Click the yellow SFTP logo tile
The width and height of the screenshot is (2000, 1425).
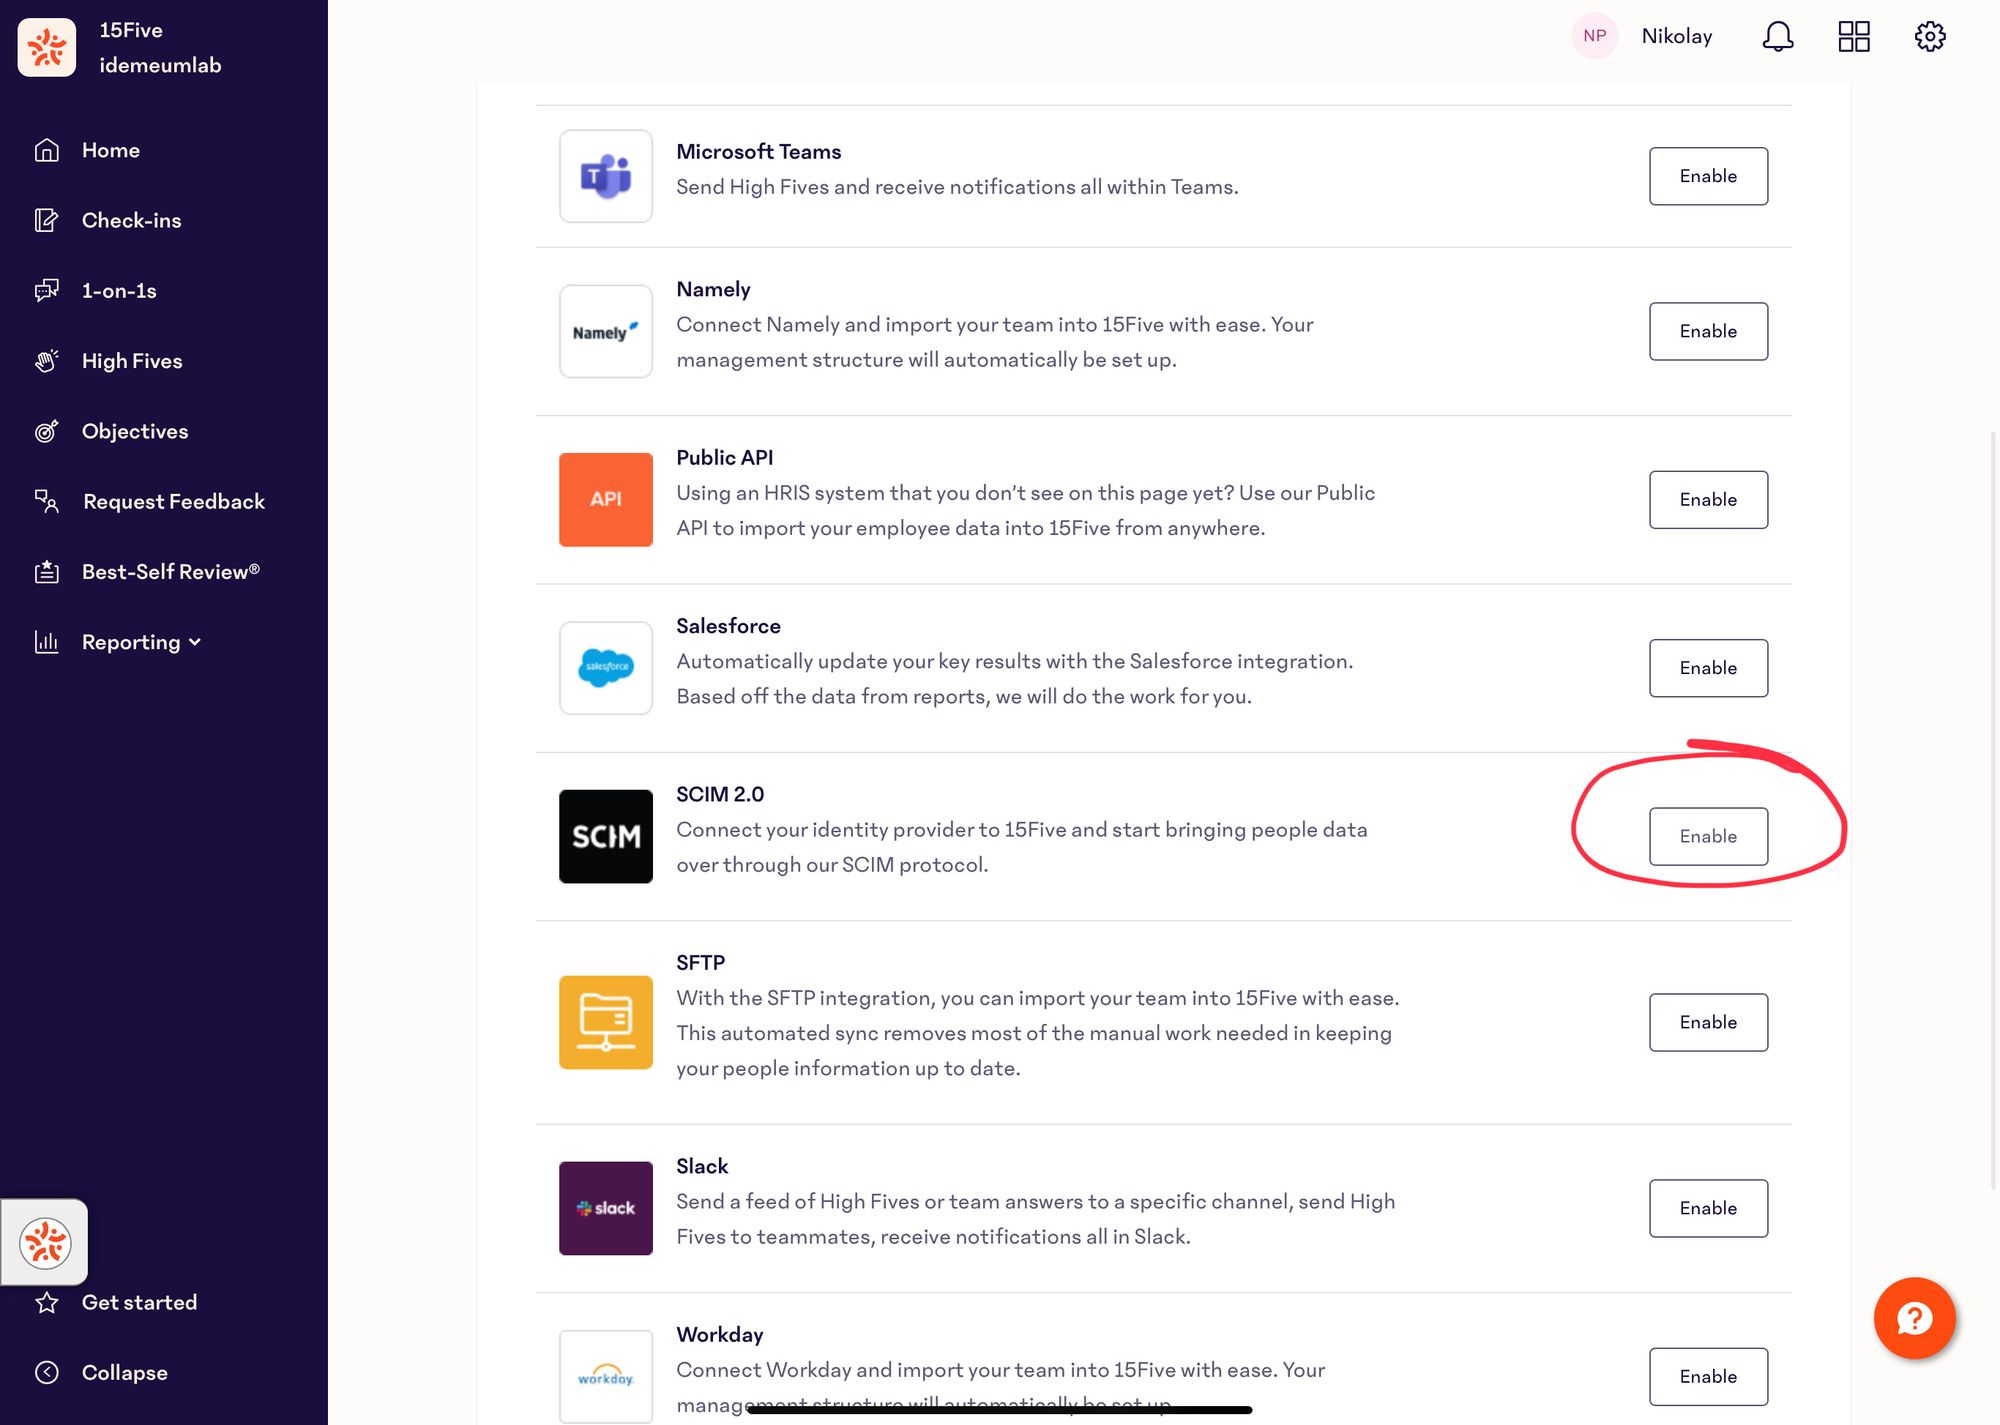click(606, 1022)
